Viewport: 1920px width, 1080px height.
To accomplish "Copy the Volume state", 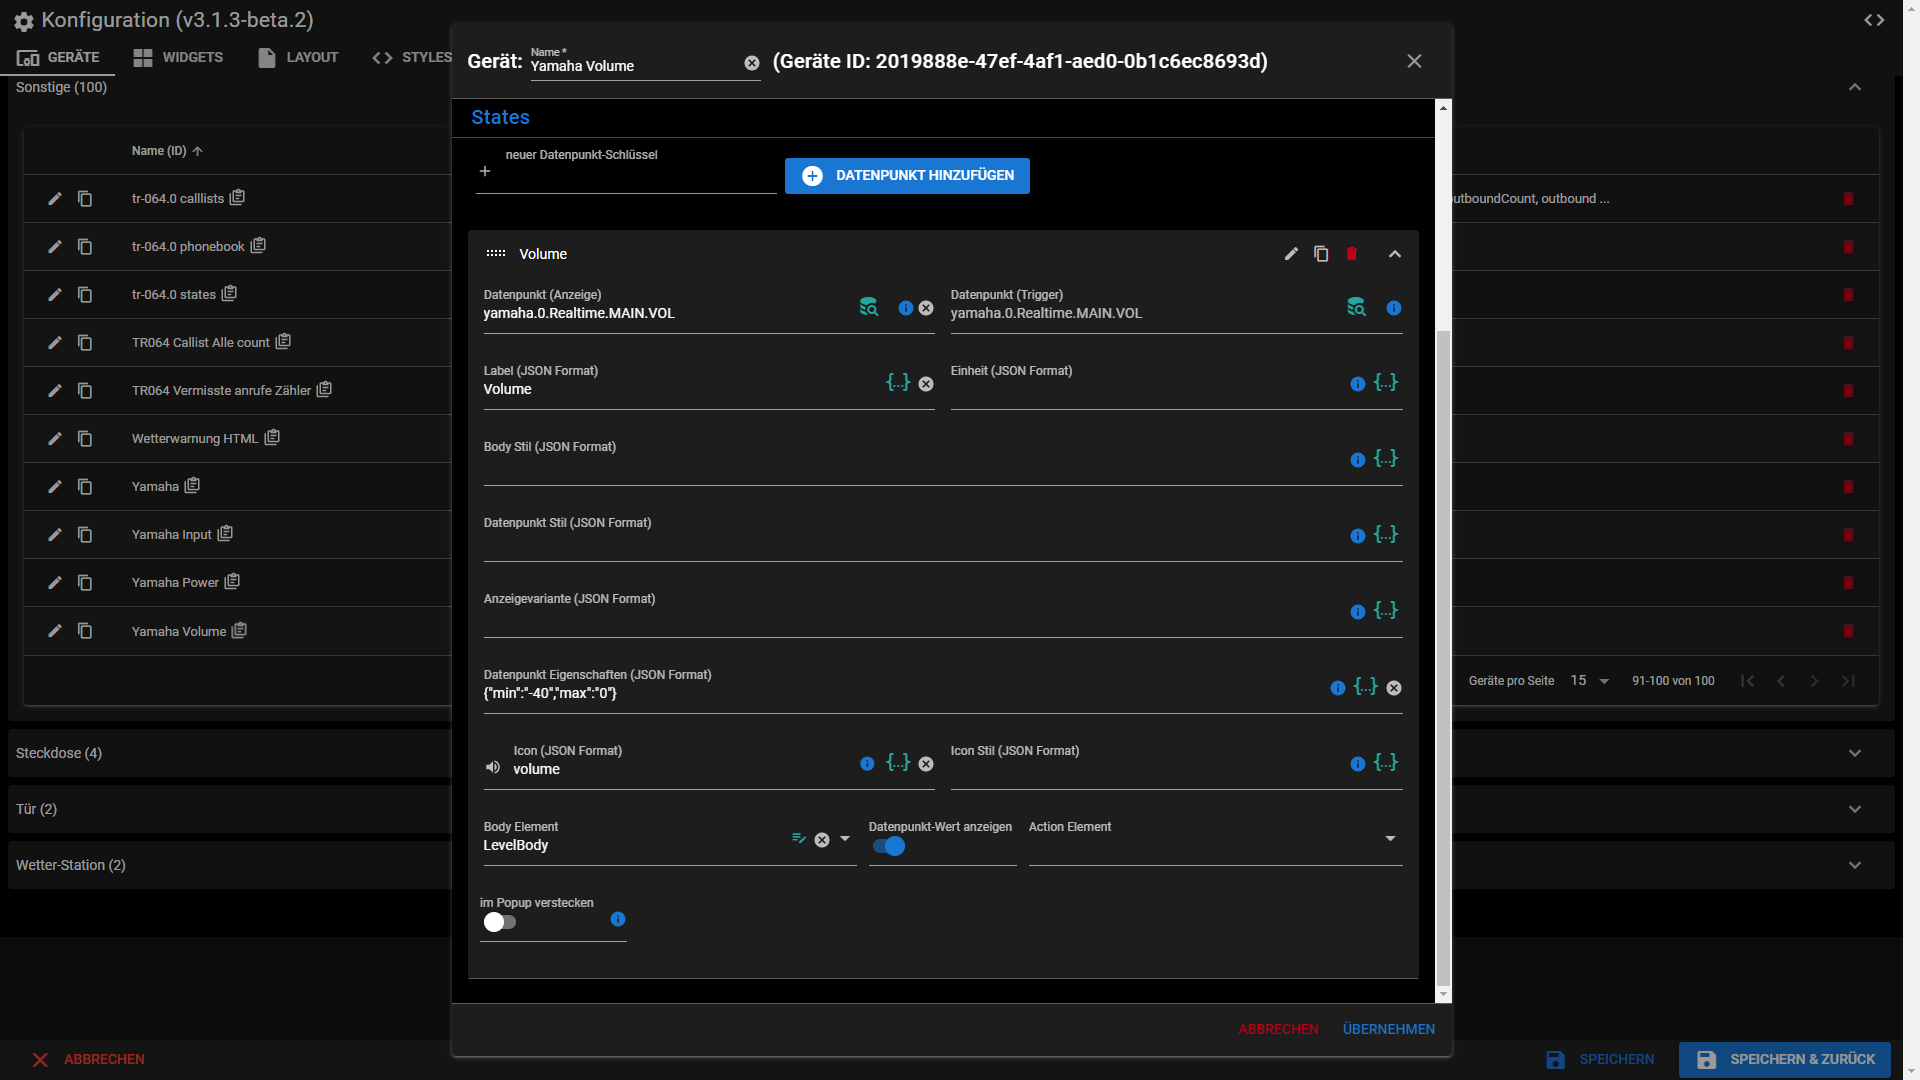I will tap(1321, 254).
